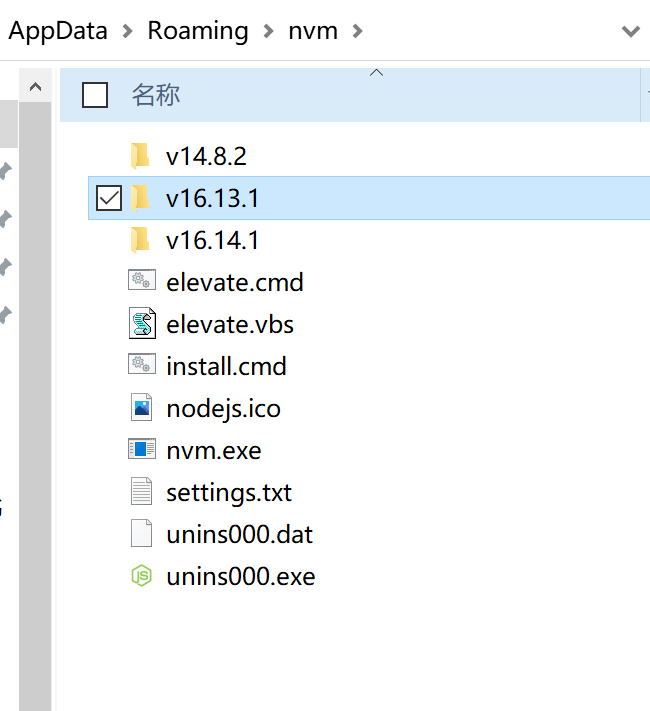This screenshot has width=650, height=711.
Task: Click nvm in the address breadcrumb
Action: click(x=313, y=31)
